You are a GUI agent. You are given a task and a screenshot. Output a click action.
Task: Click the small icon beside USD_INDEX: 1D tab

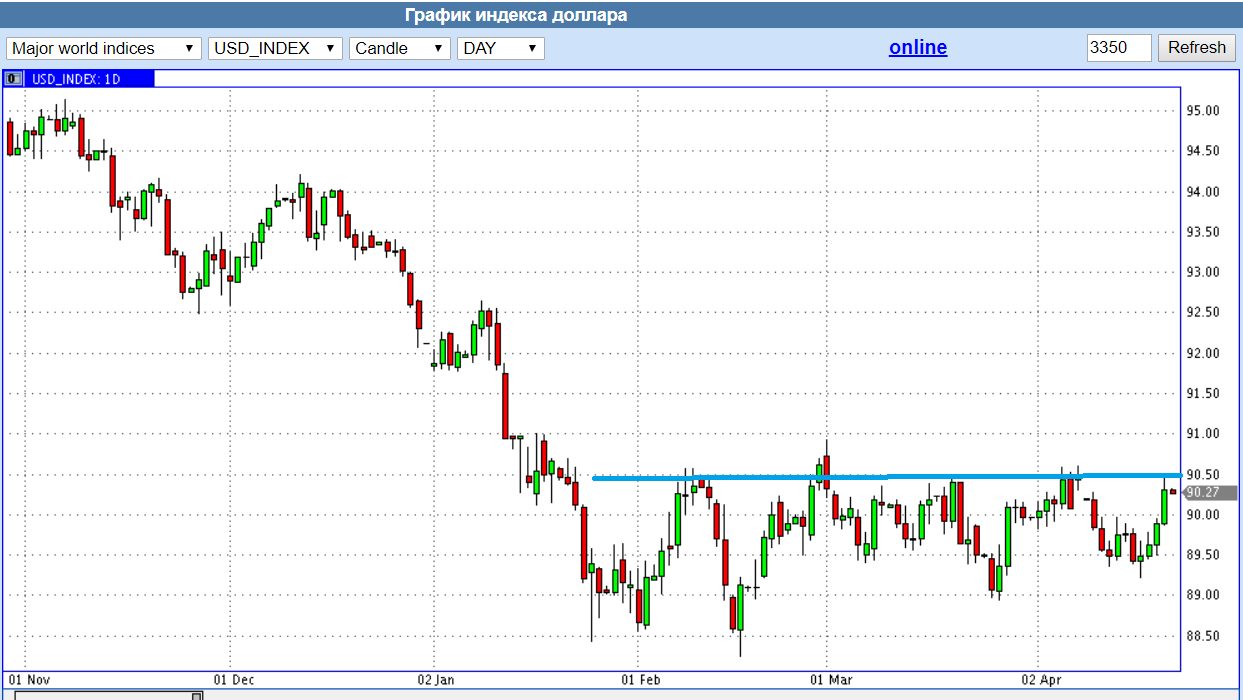[x=15, y=78]
